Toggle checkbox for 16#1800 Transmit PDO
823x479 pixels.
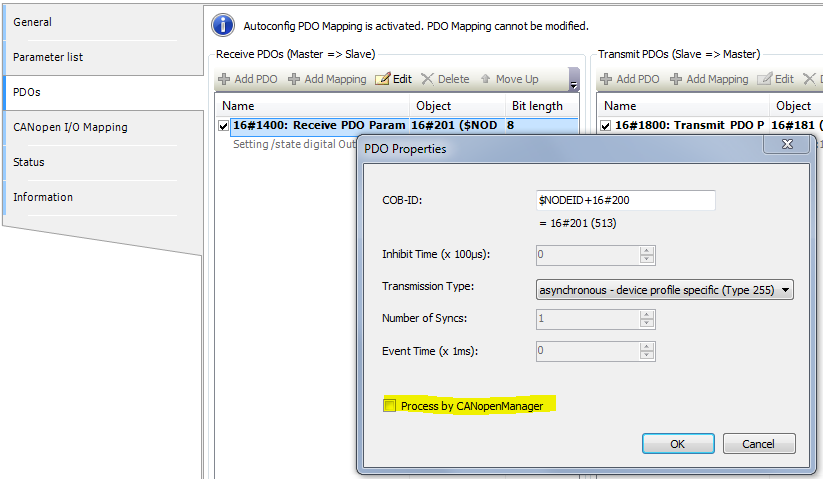coord(606,126)
